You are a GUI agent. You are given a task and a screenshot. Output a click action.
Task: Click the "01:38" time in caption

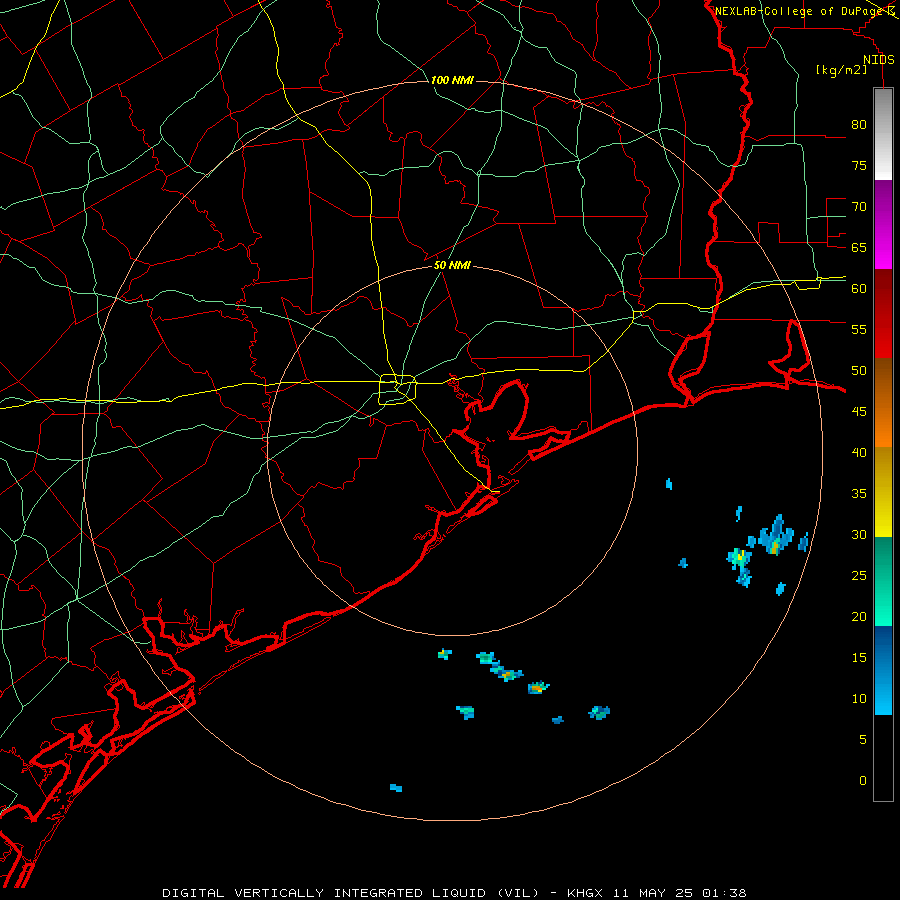coord(726,893)
